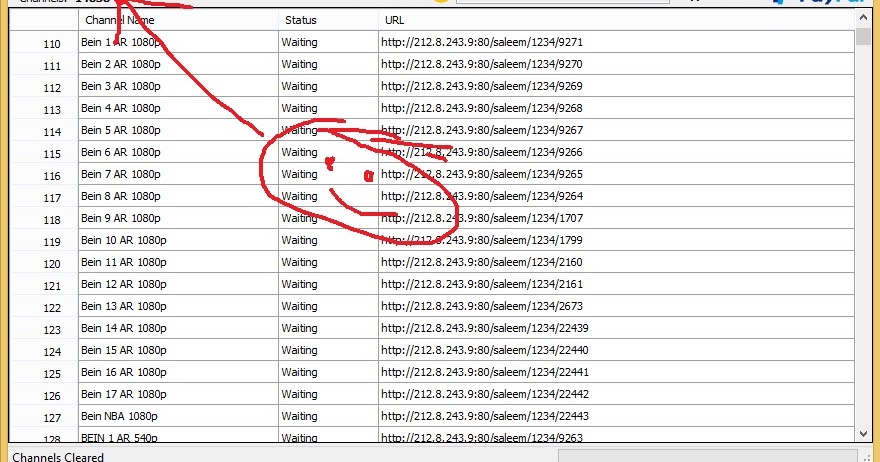Select the Bein 6 AR 1080p channel
This screenshot has height=462, width=880.
point(120,152)
